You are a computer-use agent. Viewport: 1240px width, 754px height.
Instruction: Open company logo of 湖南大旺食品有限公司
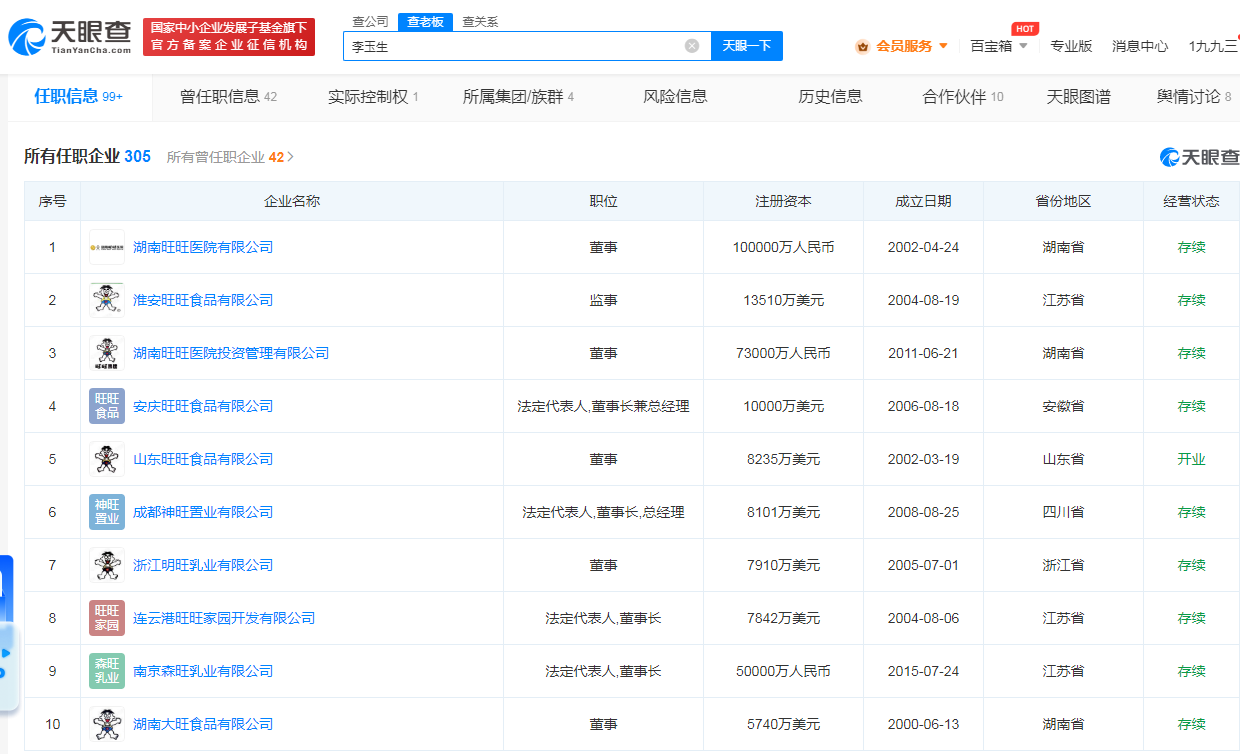(107, 724)
